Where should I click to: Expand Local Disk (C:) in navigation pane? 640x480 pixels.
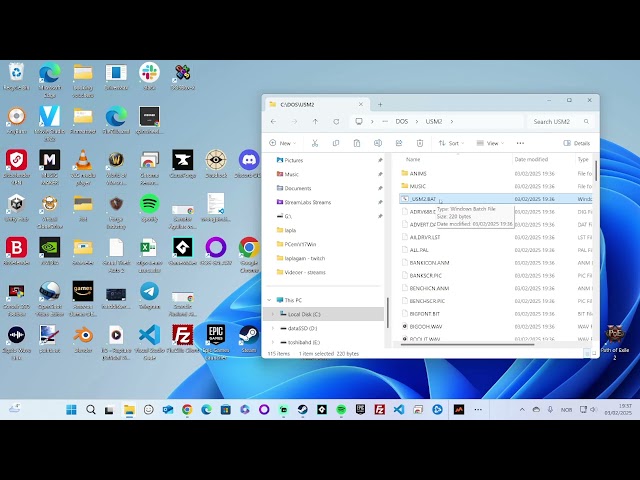pos(273,314)
